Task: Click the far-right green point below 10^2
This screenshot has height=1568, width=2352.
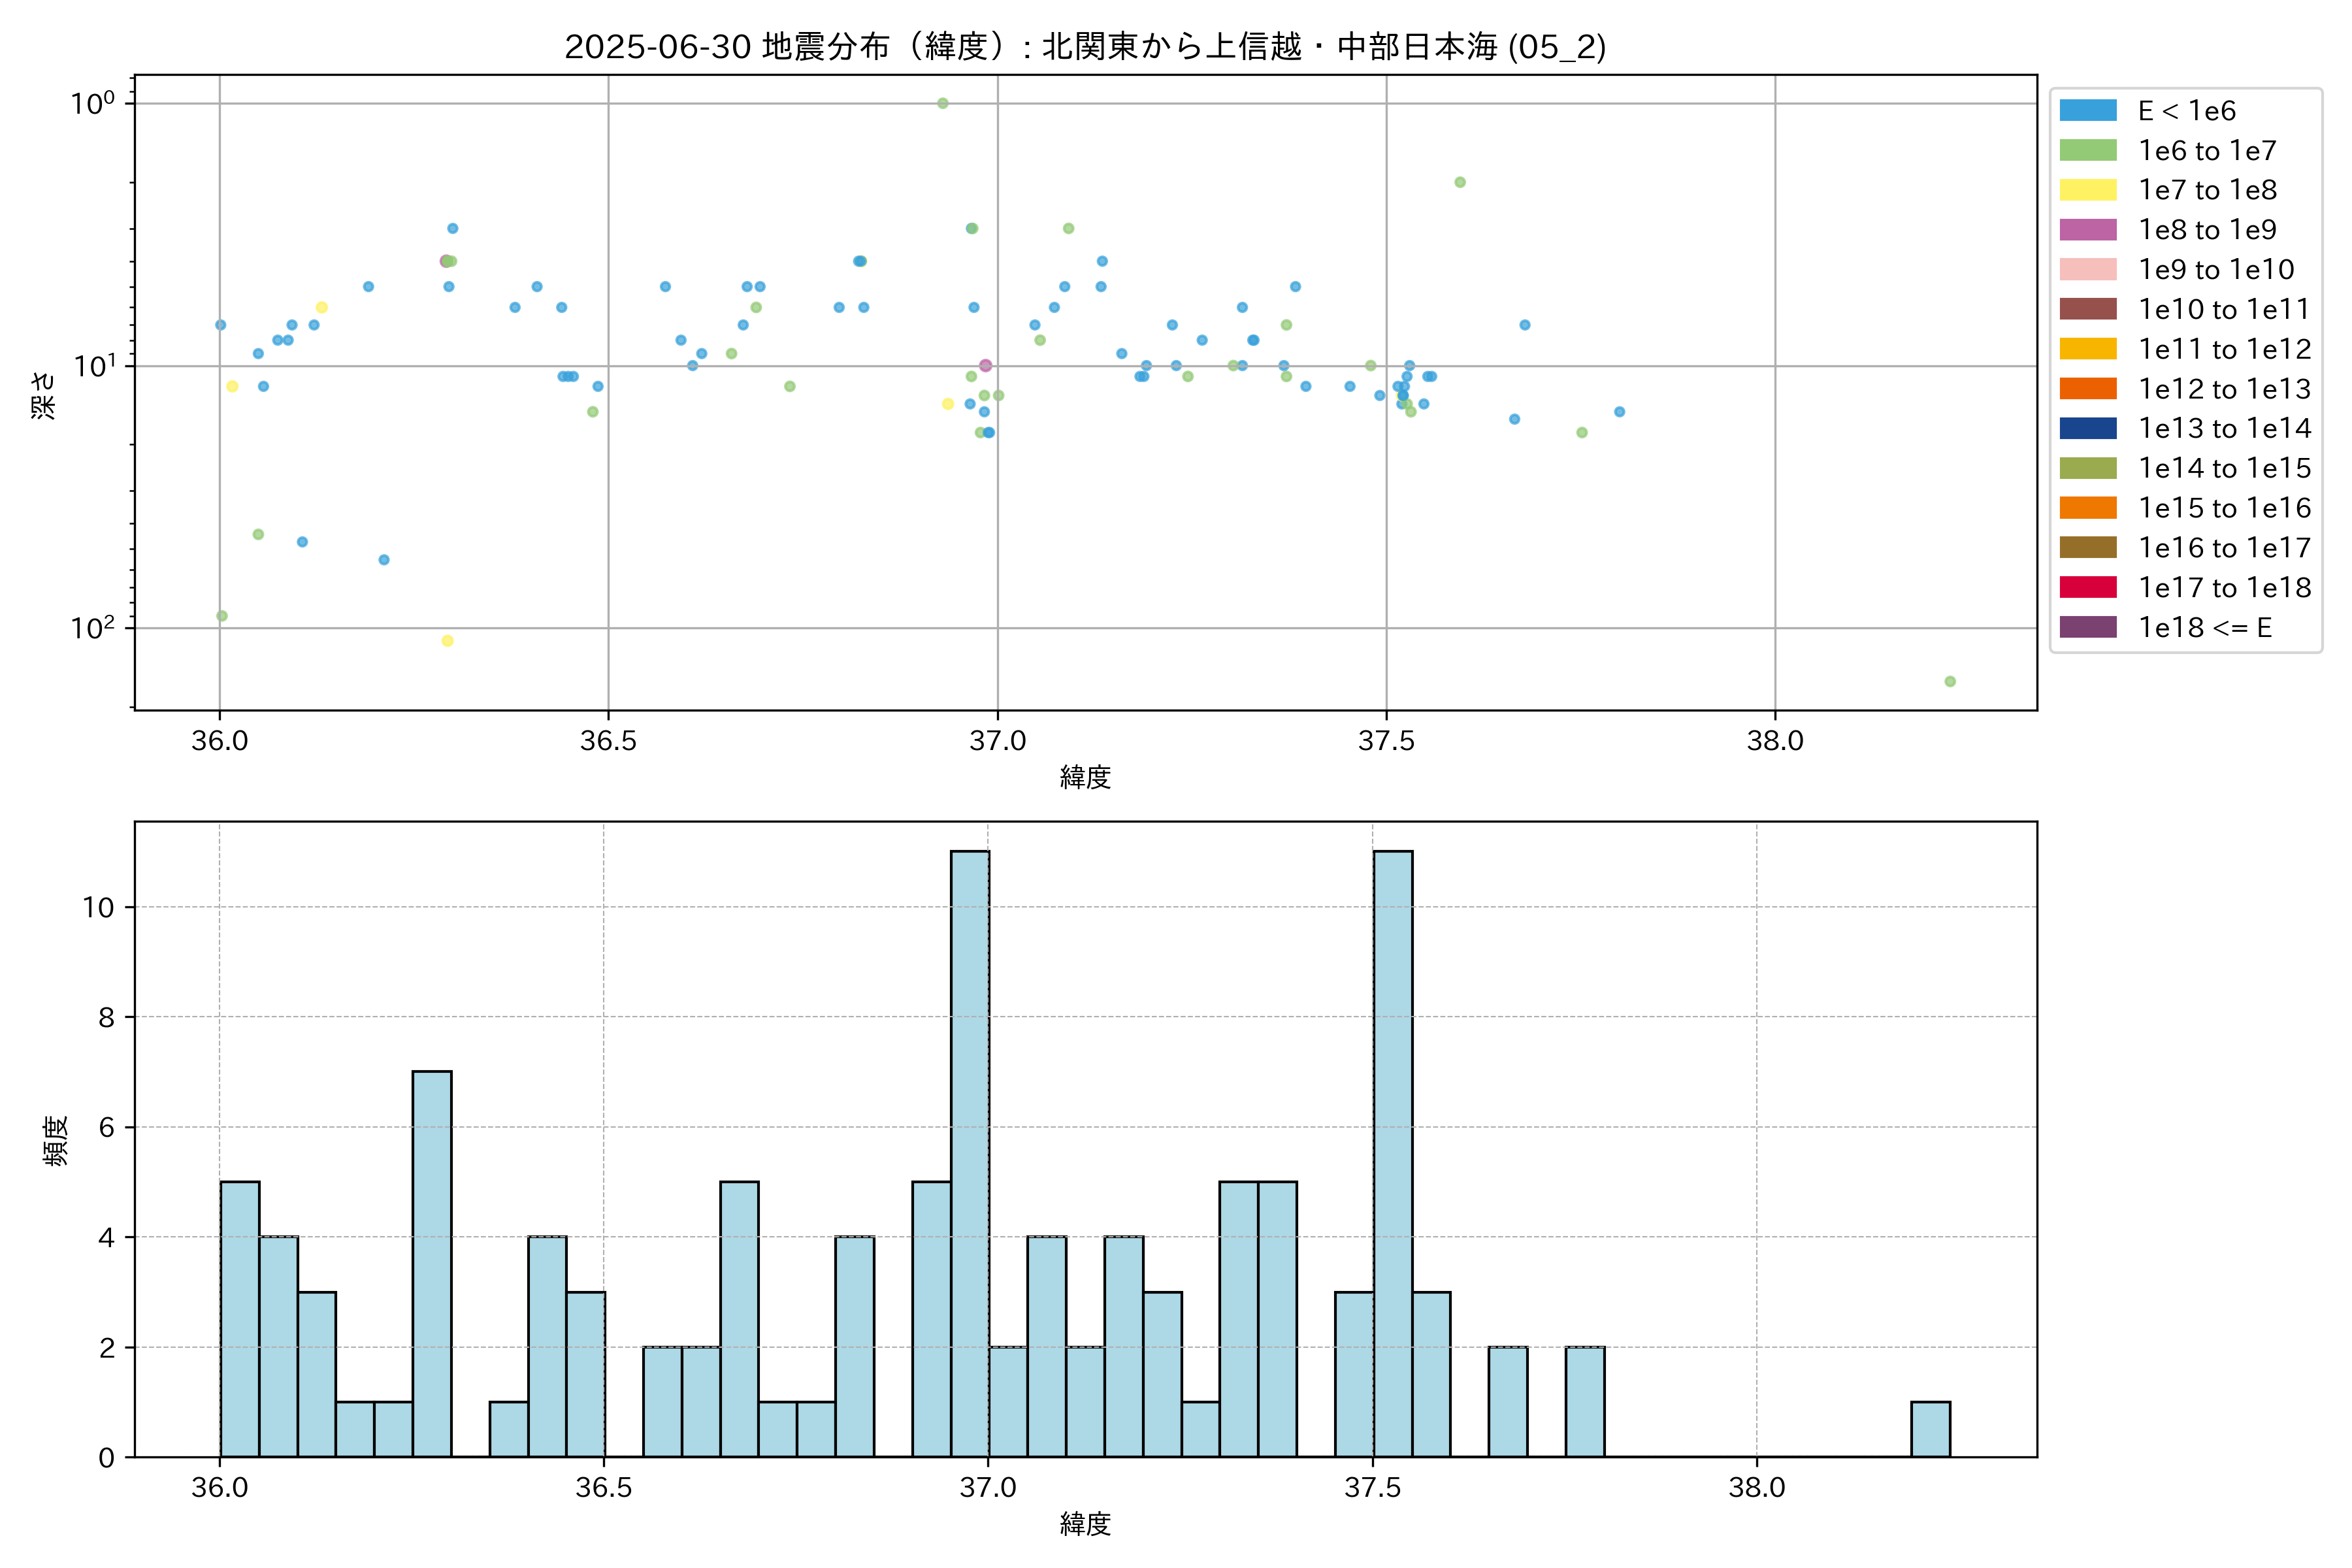Action: [x=1950, y=681]
